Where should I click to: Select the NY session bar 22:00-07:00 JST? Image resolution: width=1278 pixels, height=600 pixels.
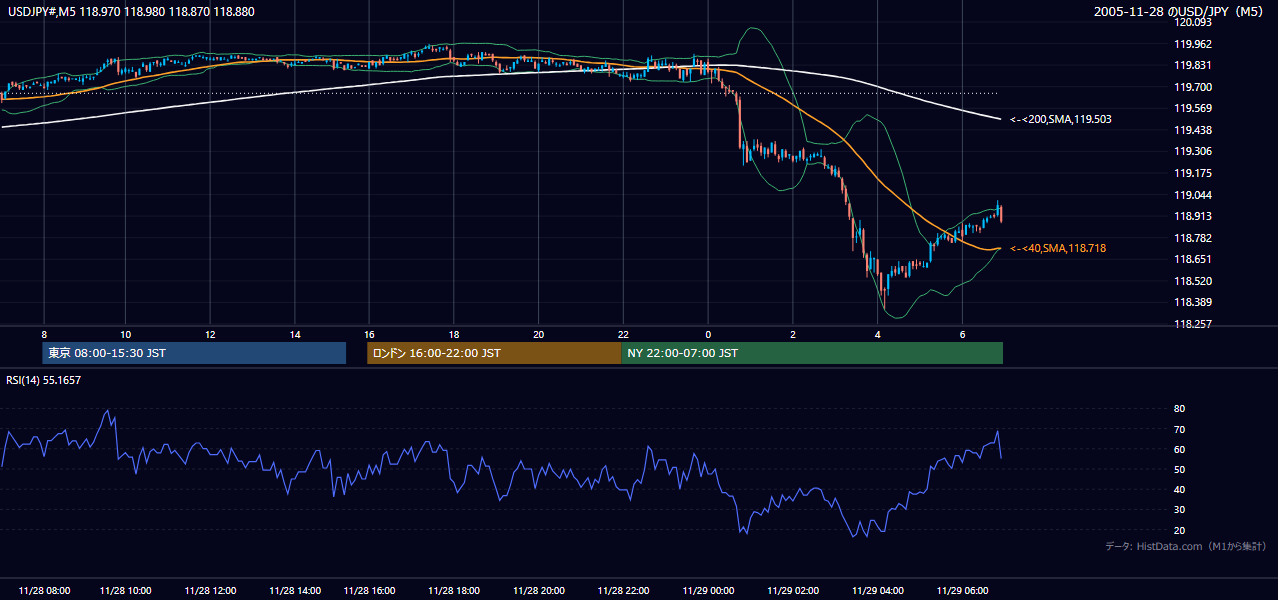(x=812, y=353)
